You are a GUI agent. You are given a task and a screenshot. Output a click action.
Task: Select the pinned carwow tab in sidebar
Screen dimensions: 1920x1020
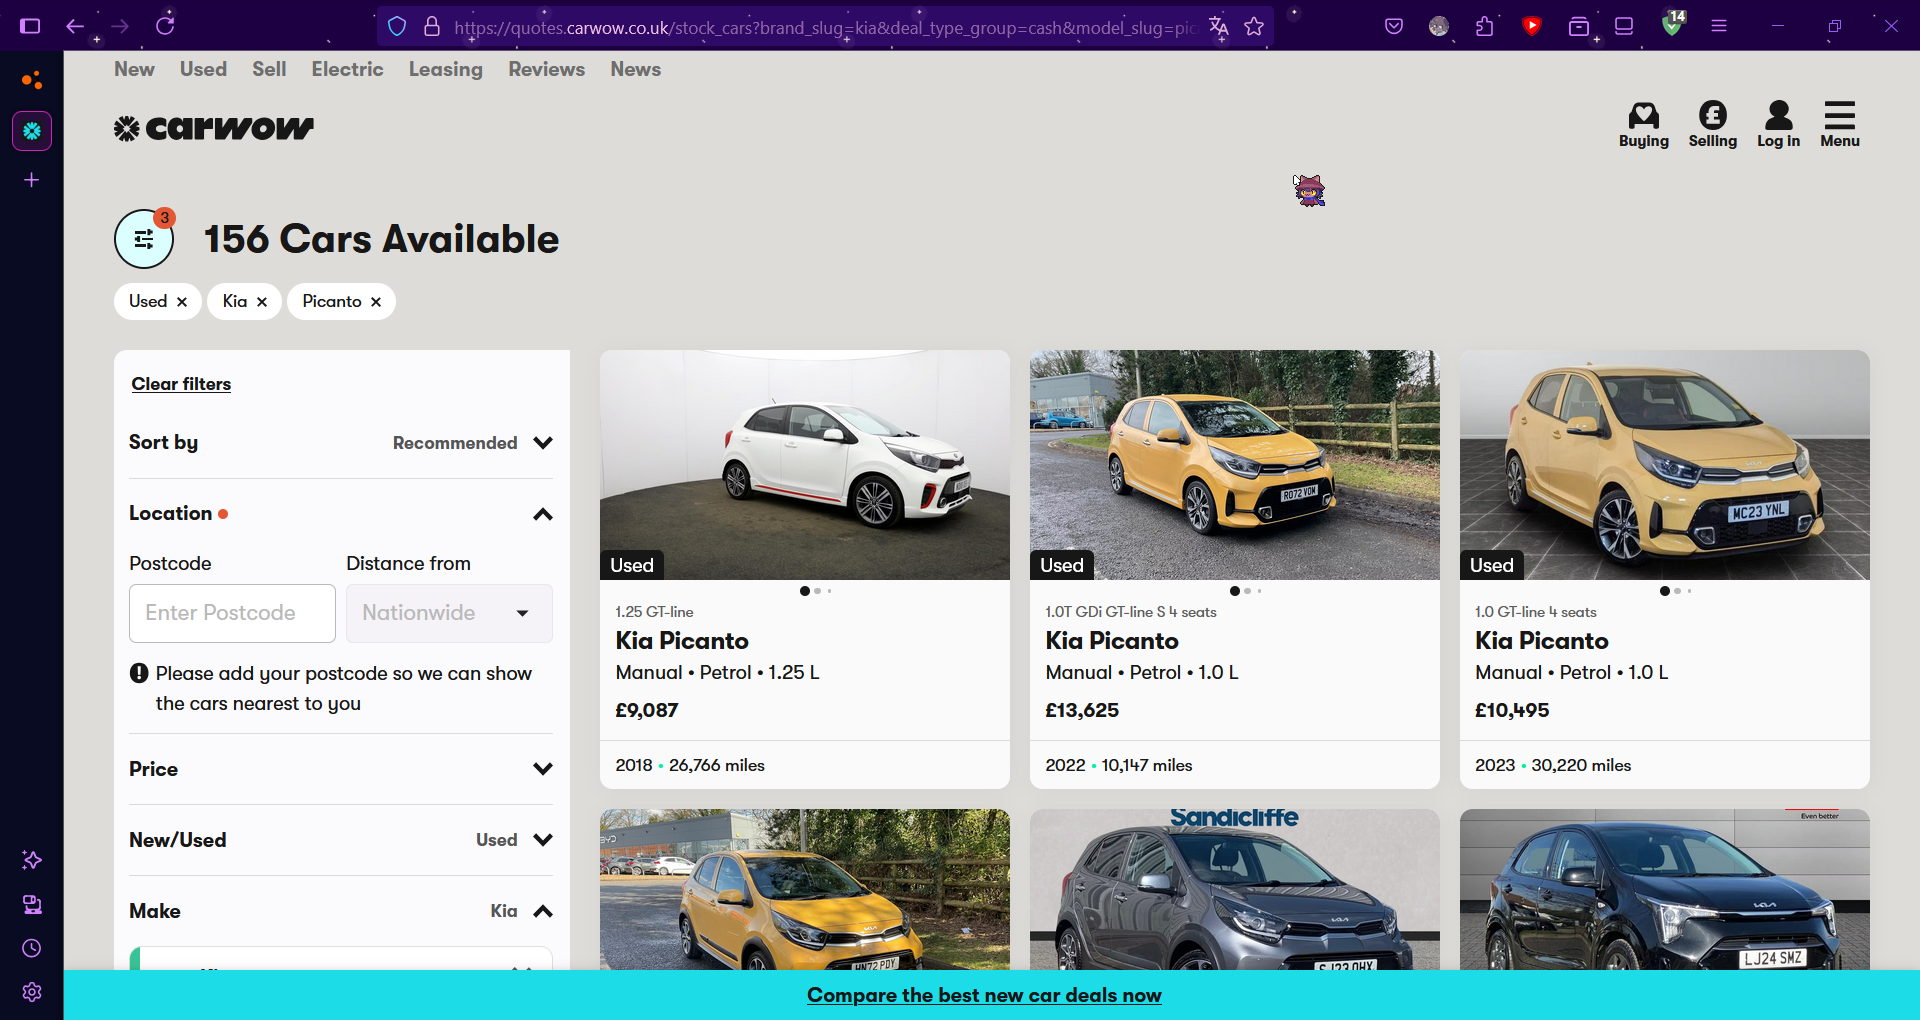(x=32, y=131)
